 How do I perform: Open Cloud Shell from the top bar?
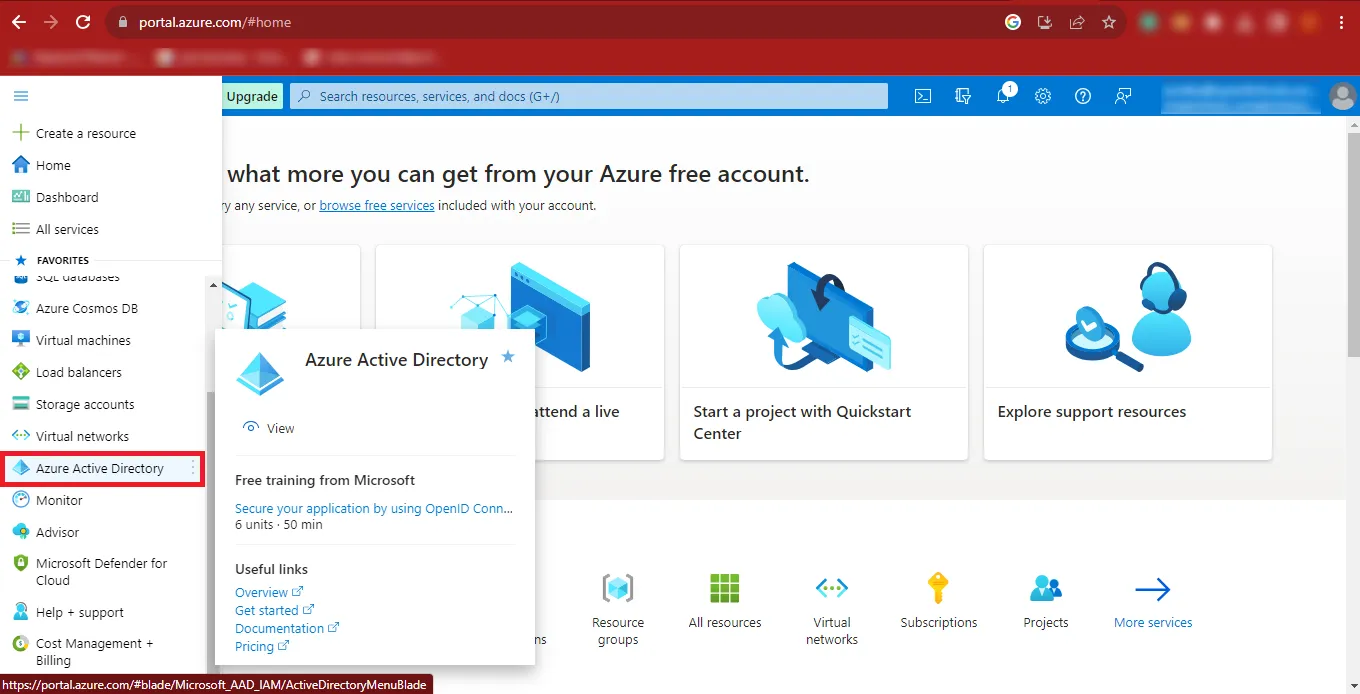click(923, 96)
